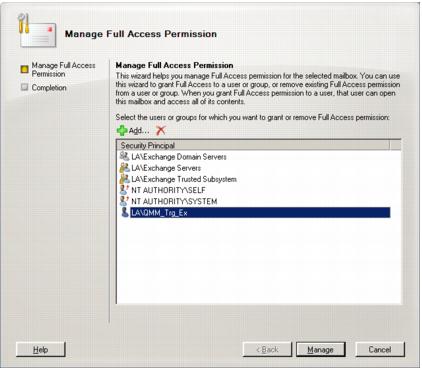
Task: Click the Cancel button
Action: [380, 350]
